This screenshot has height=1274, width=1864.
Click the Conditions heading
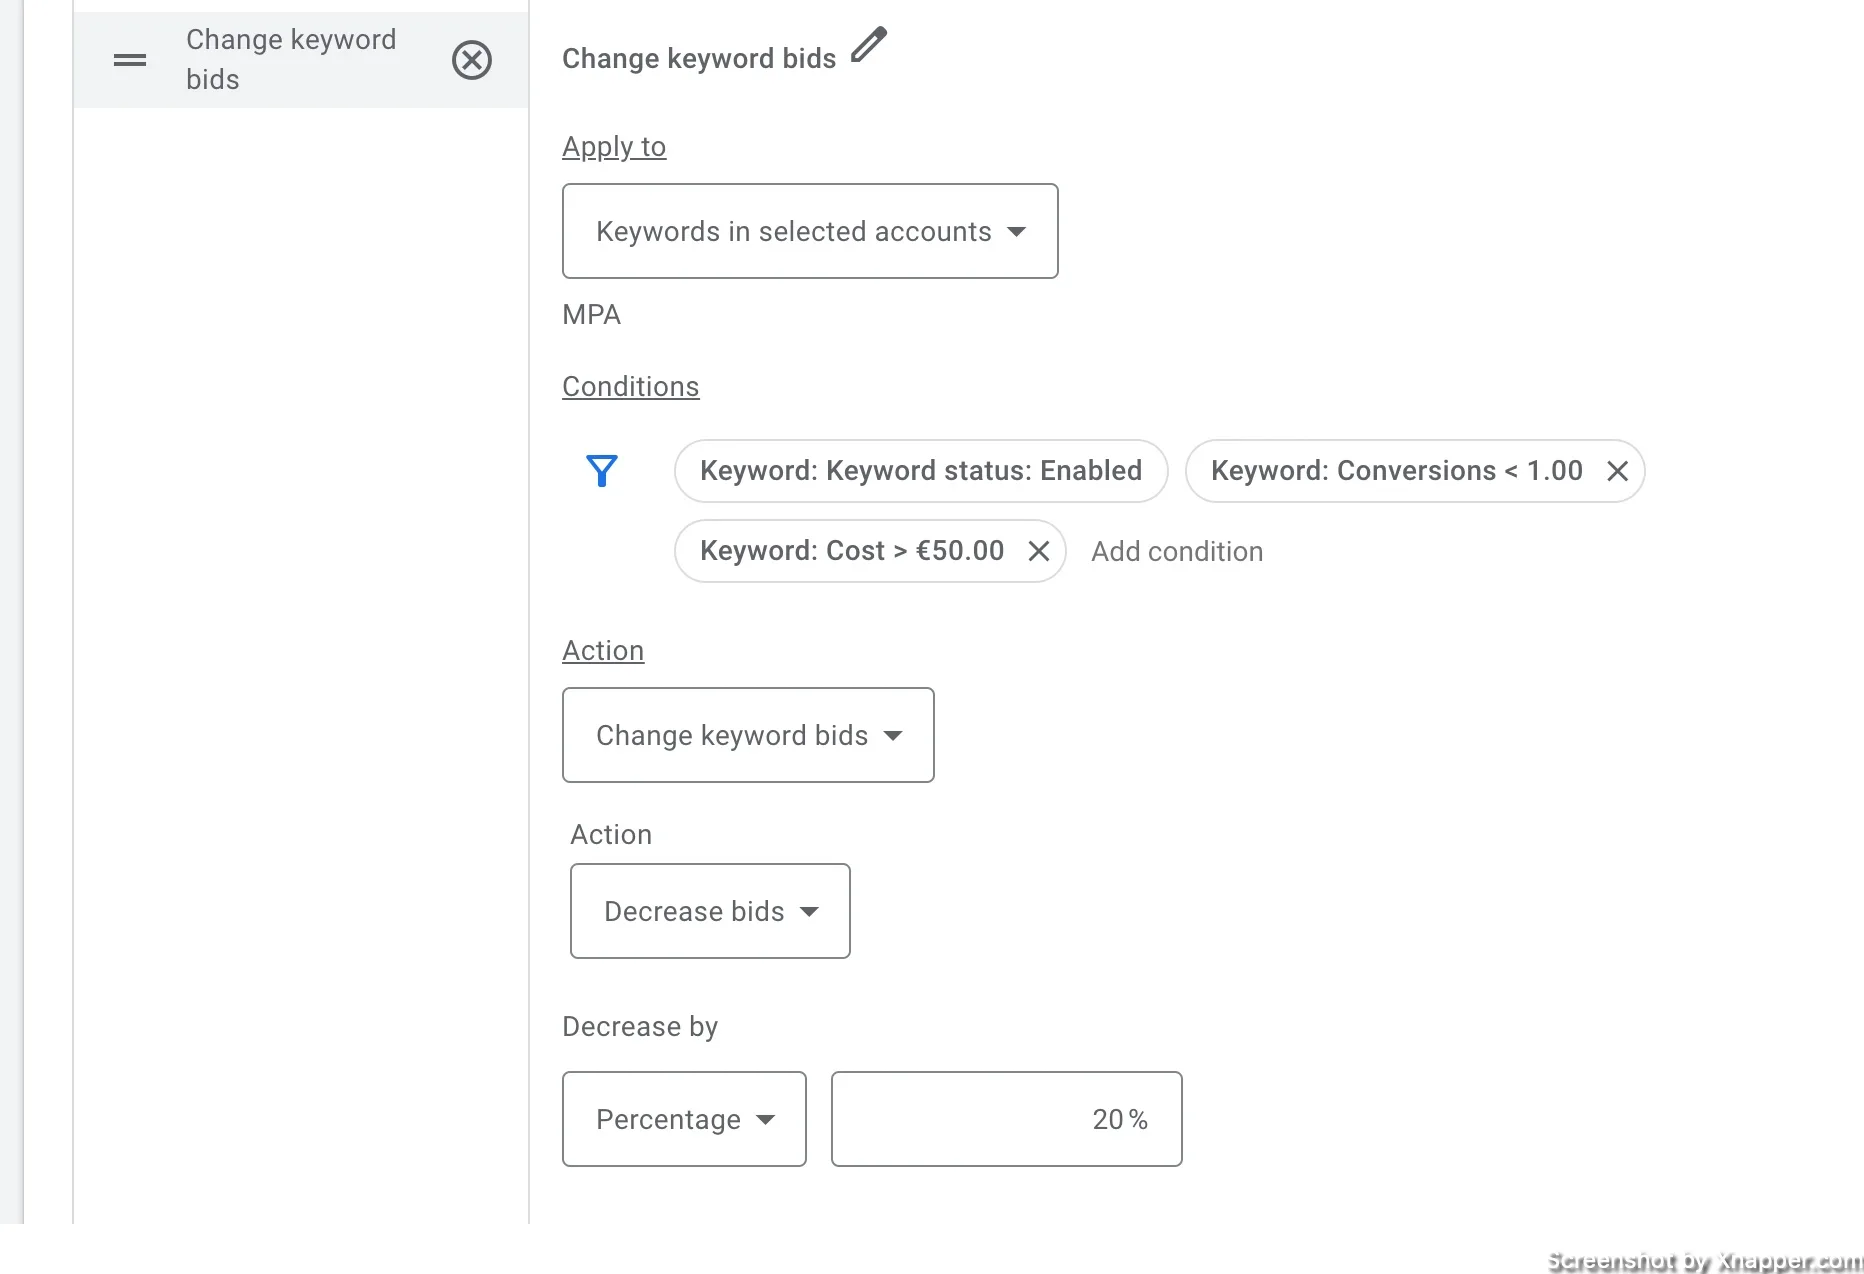pyautogui.click(x=631, y=387)
